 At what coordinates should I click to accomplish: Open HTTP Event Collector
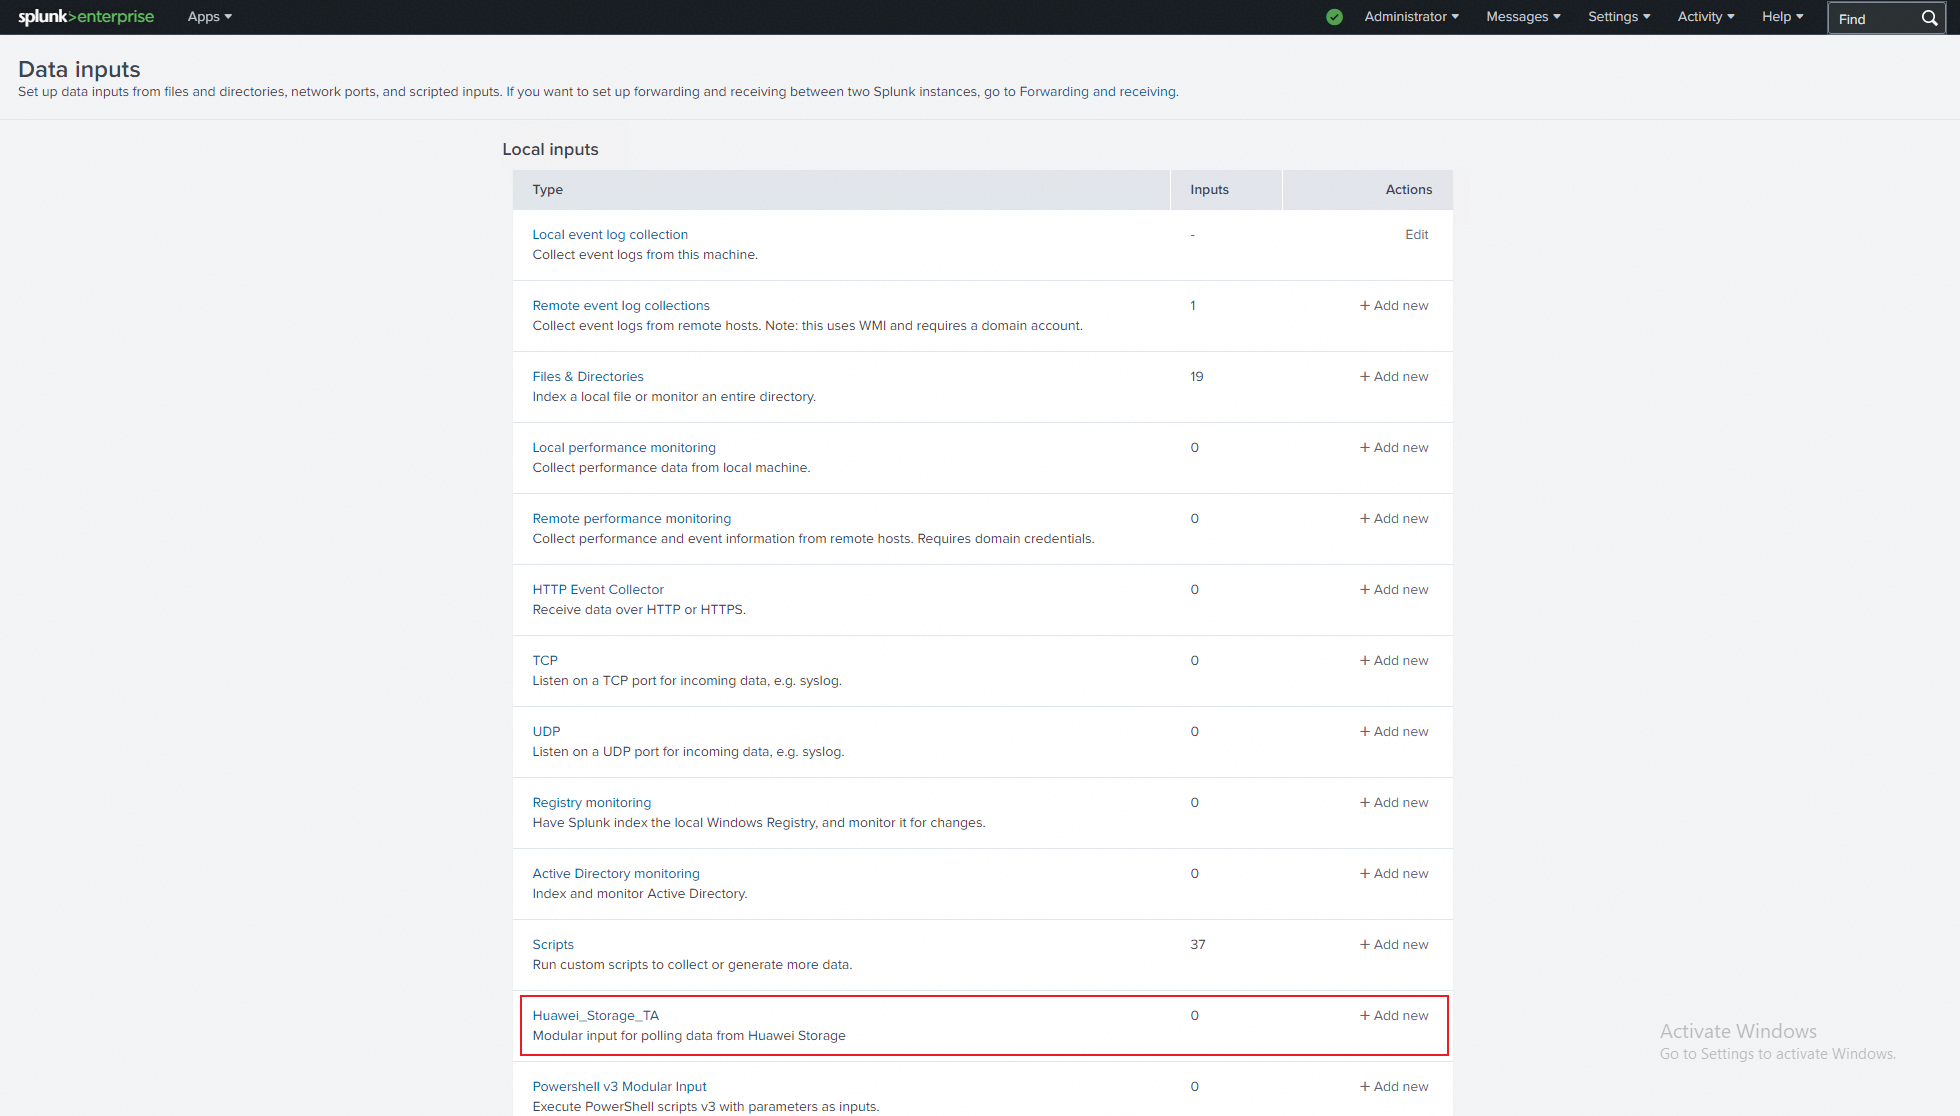598,590
